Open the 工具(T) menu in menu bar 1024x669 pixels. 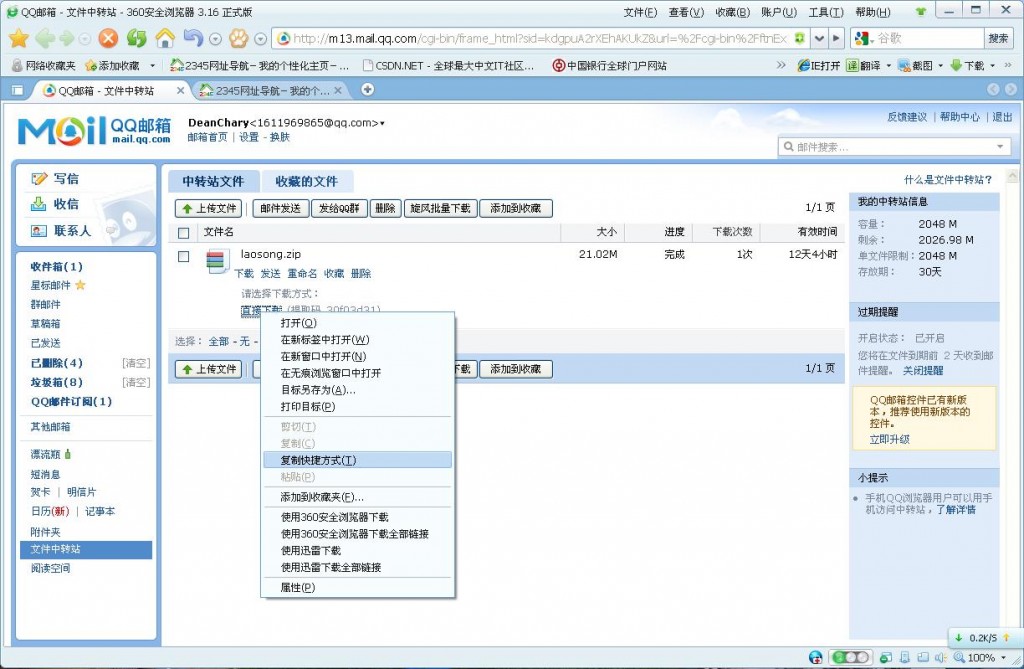825,12
